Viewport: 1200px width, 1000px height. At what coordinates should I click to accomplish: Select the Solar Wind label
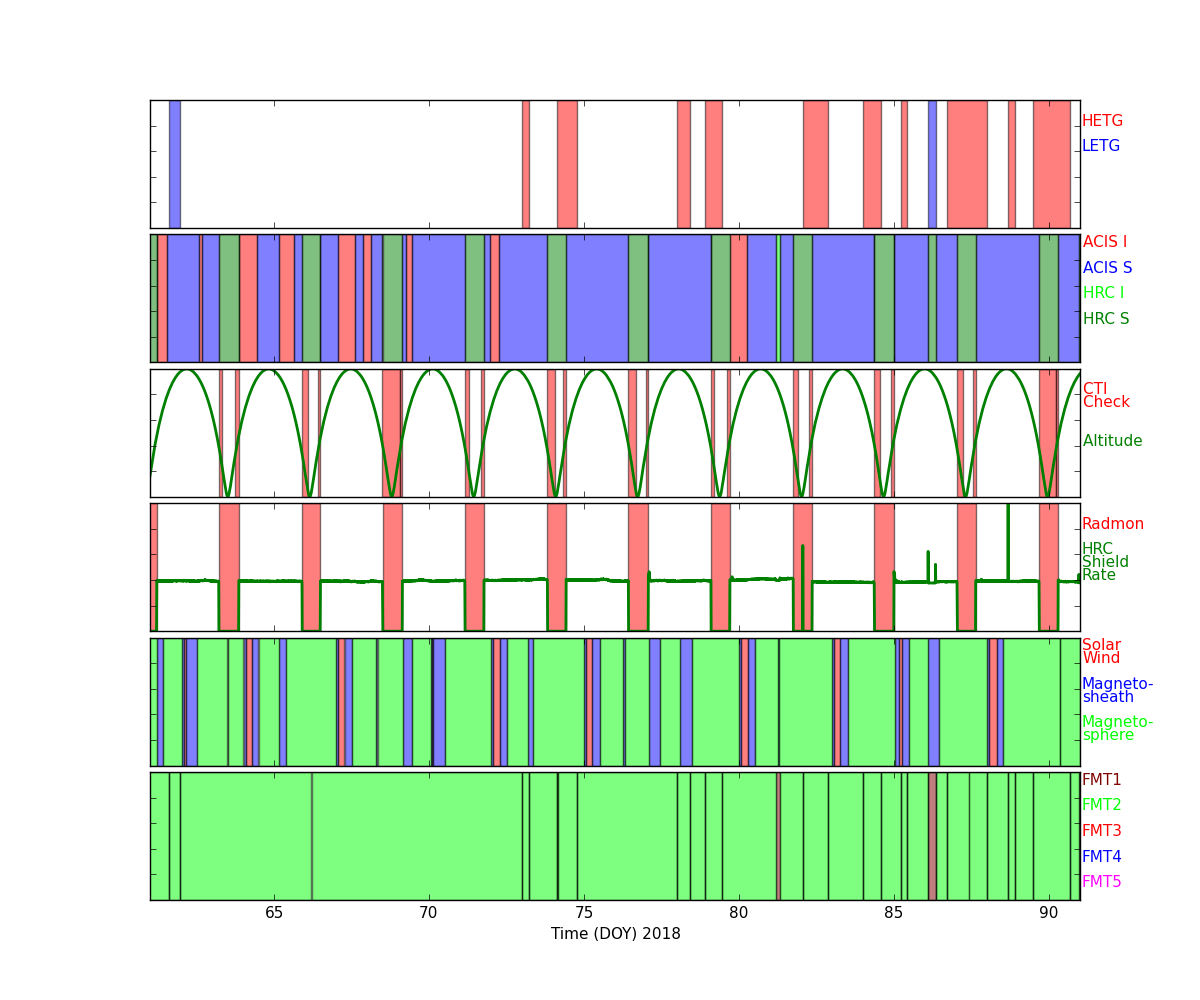point(1101,652)
